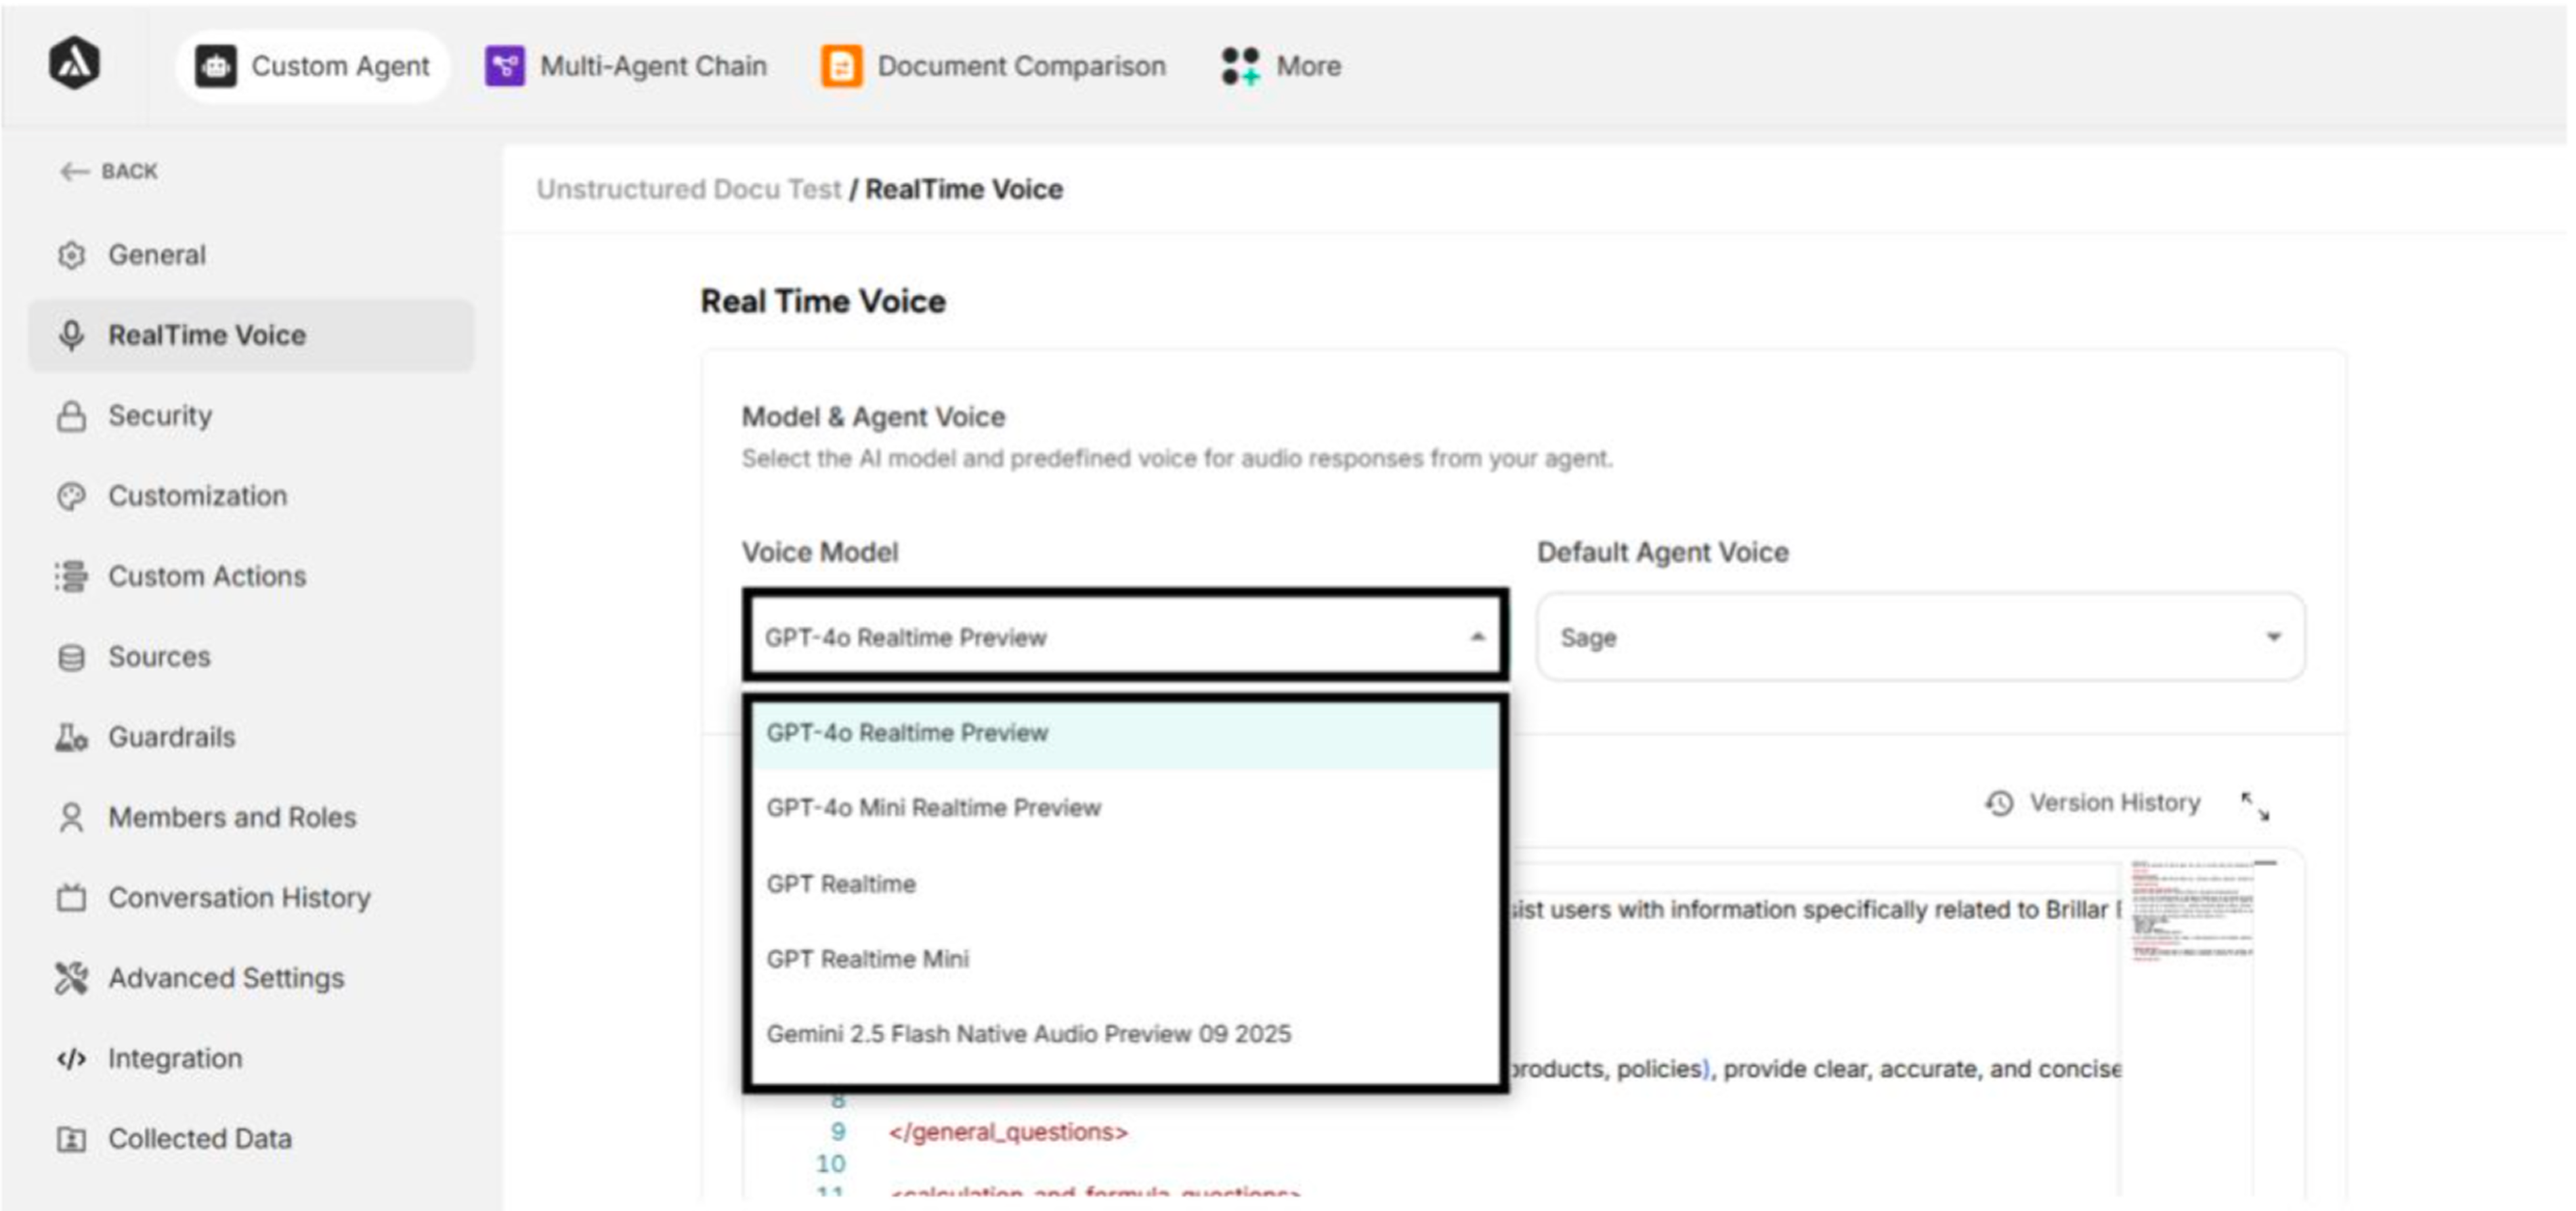Screen dimensions: 2576x1211
Task: Click the Document Comparison orange icon
Action: click(842, 66)
